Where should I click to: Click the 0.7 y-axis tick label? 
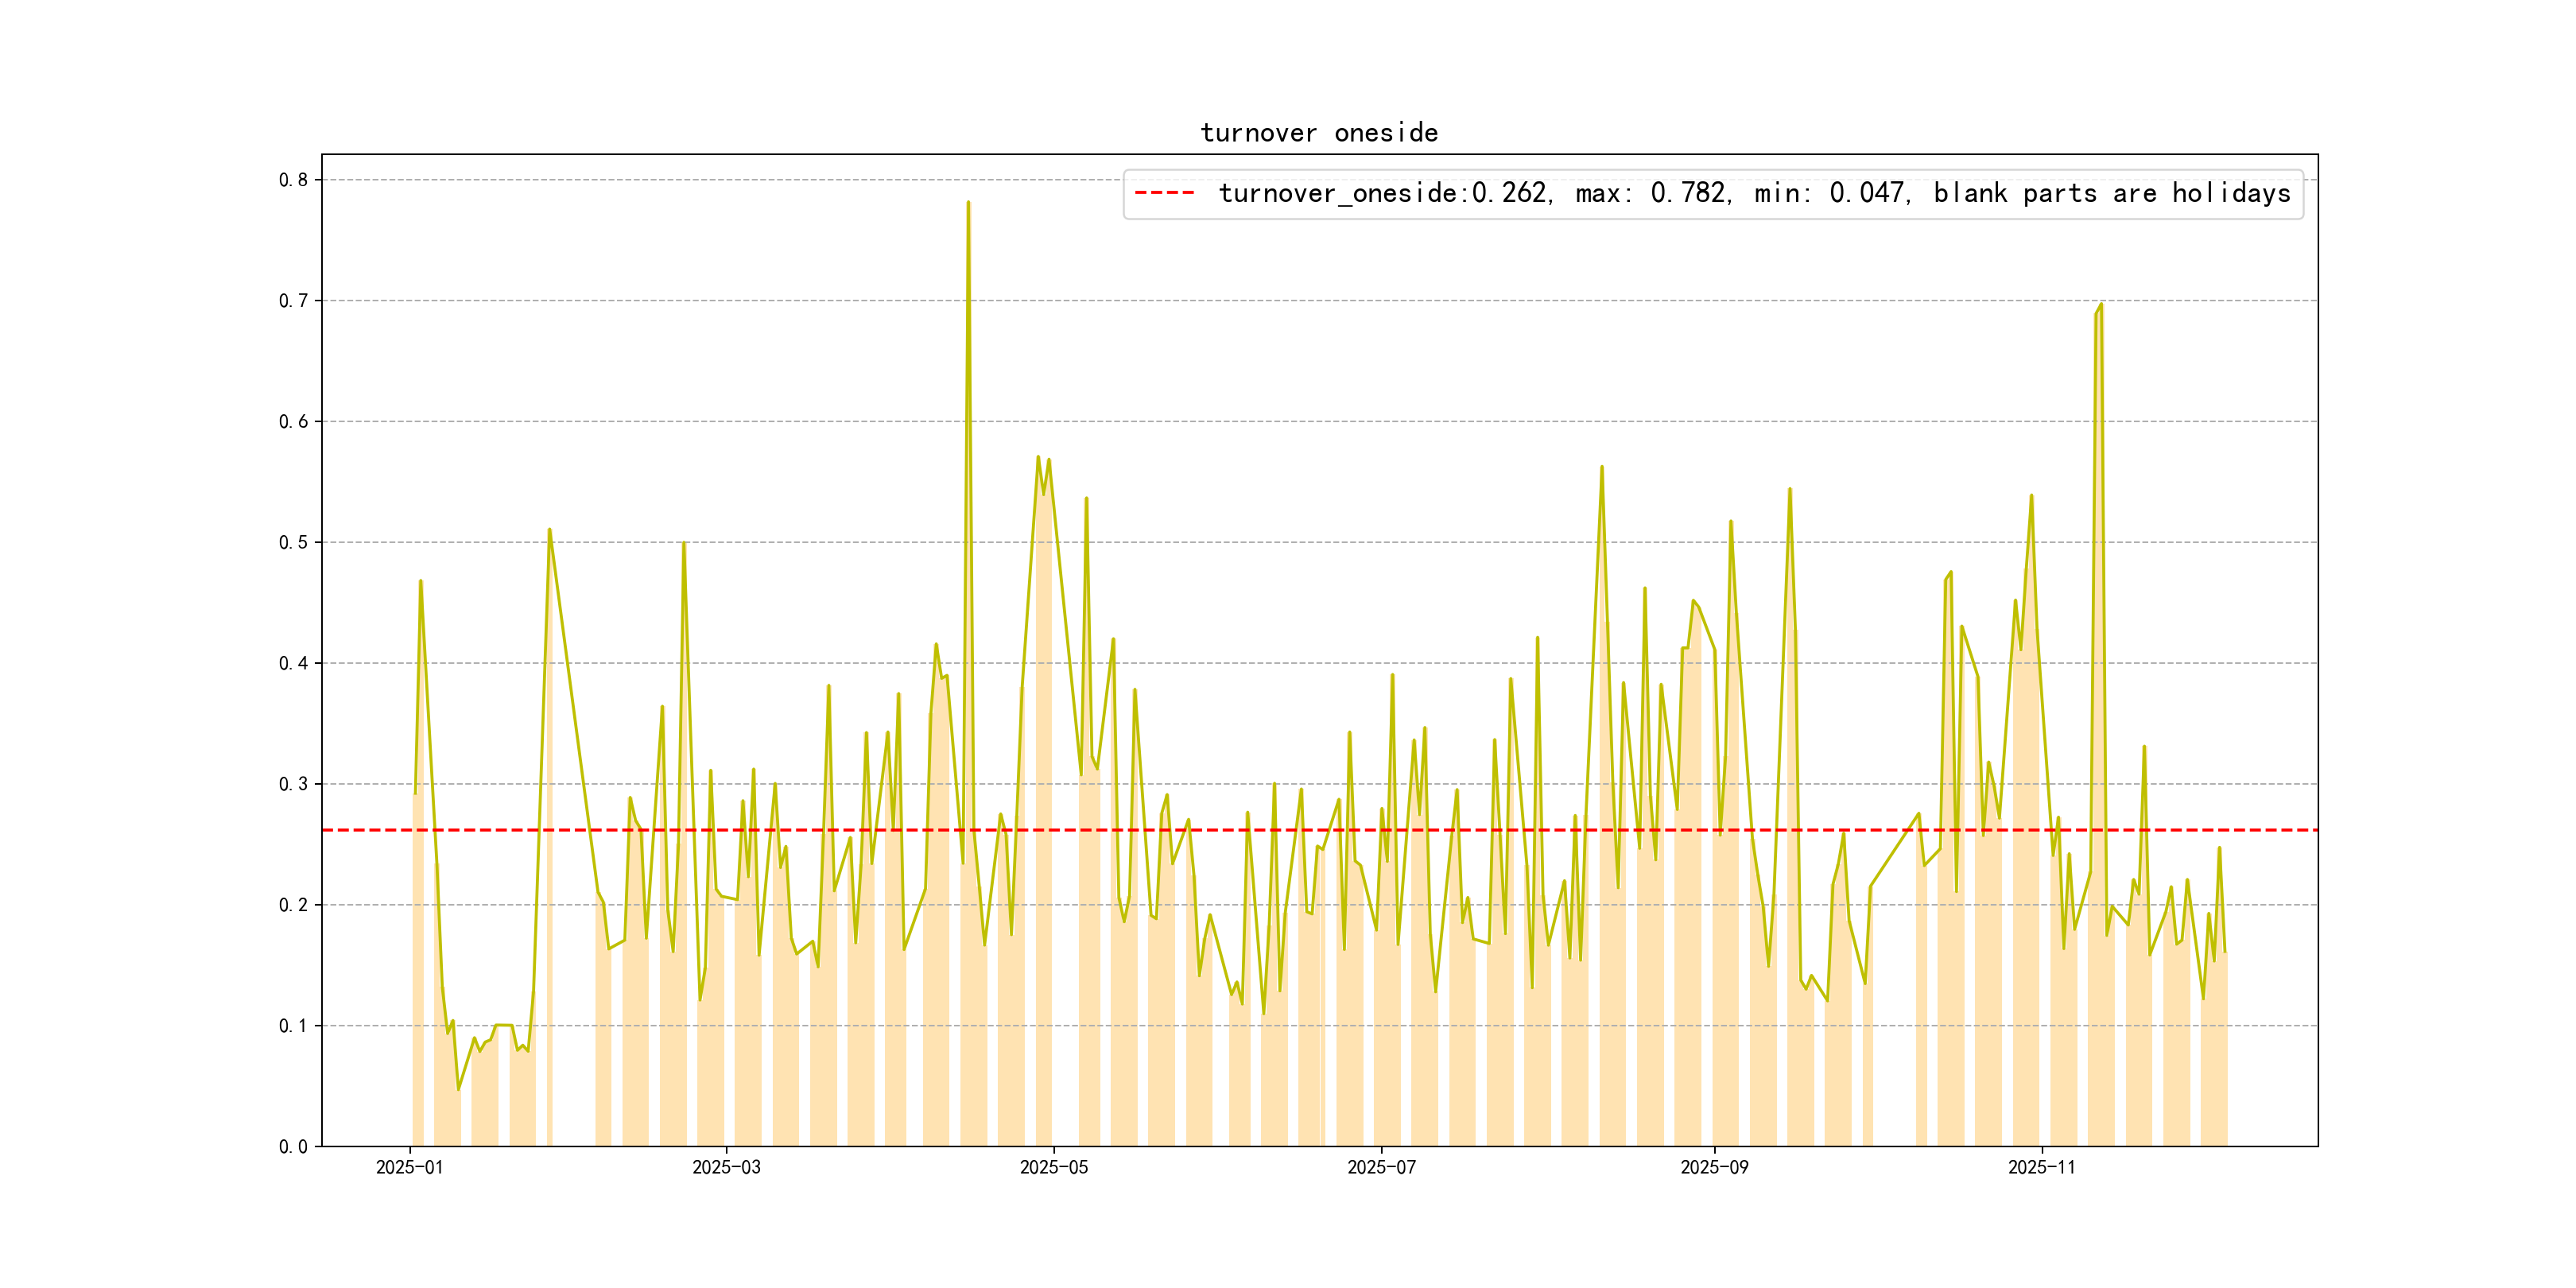(293, 301)
